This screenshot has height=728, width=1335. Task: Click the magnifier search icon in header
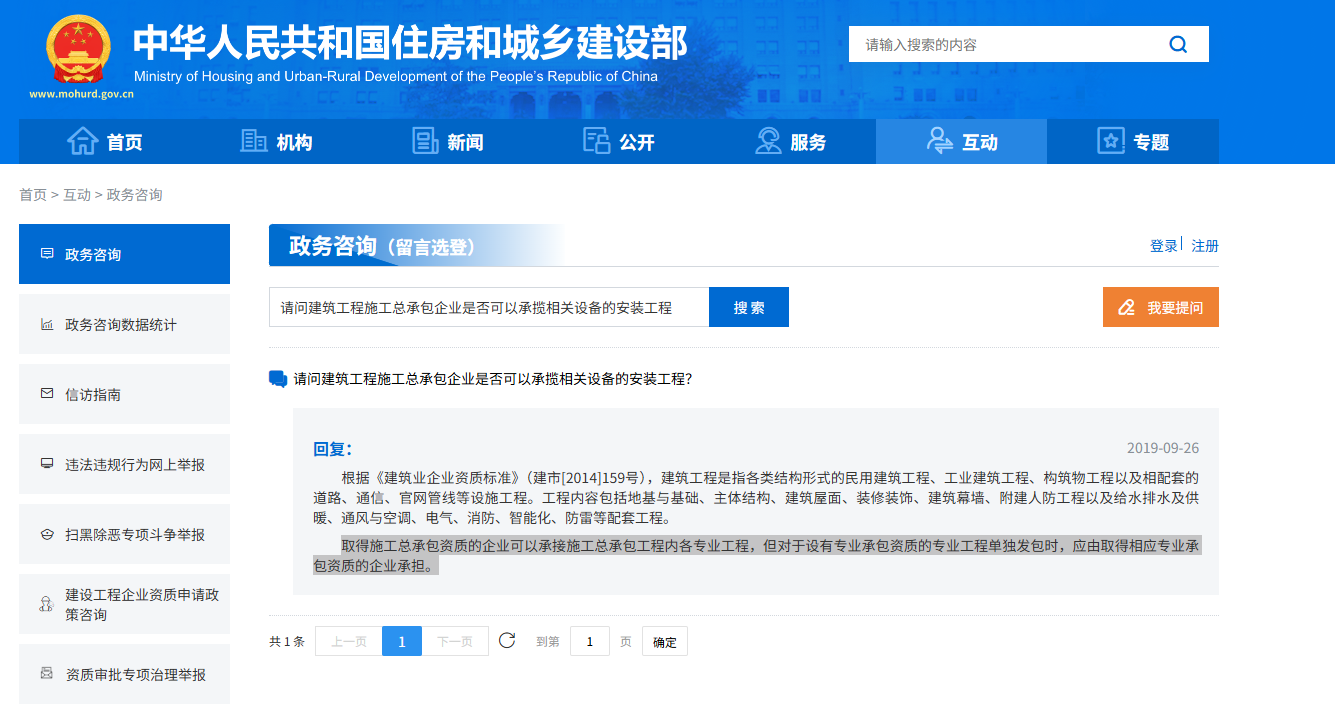coord(1177,44)
